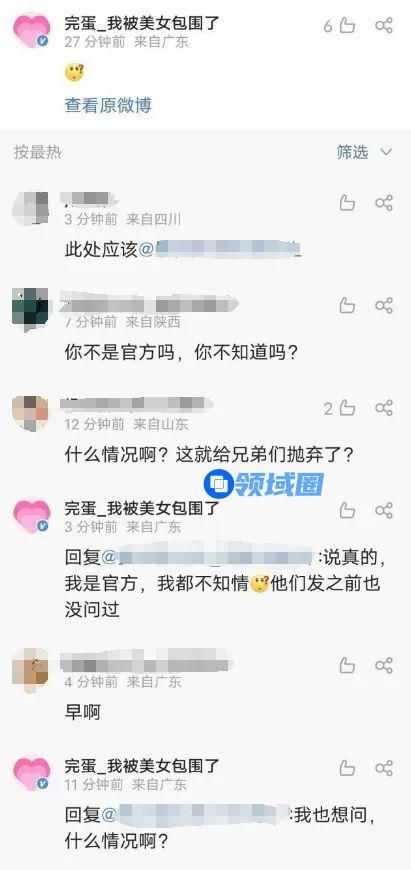Open the username 完蛋_我被美女包围了 at the top

(143, 23)
